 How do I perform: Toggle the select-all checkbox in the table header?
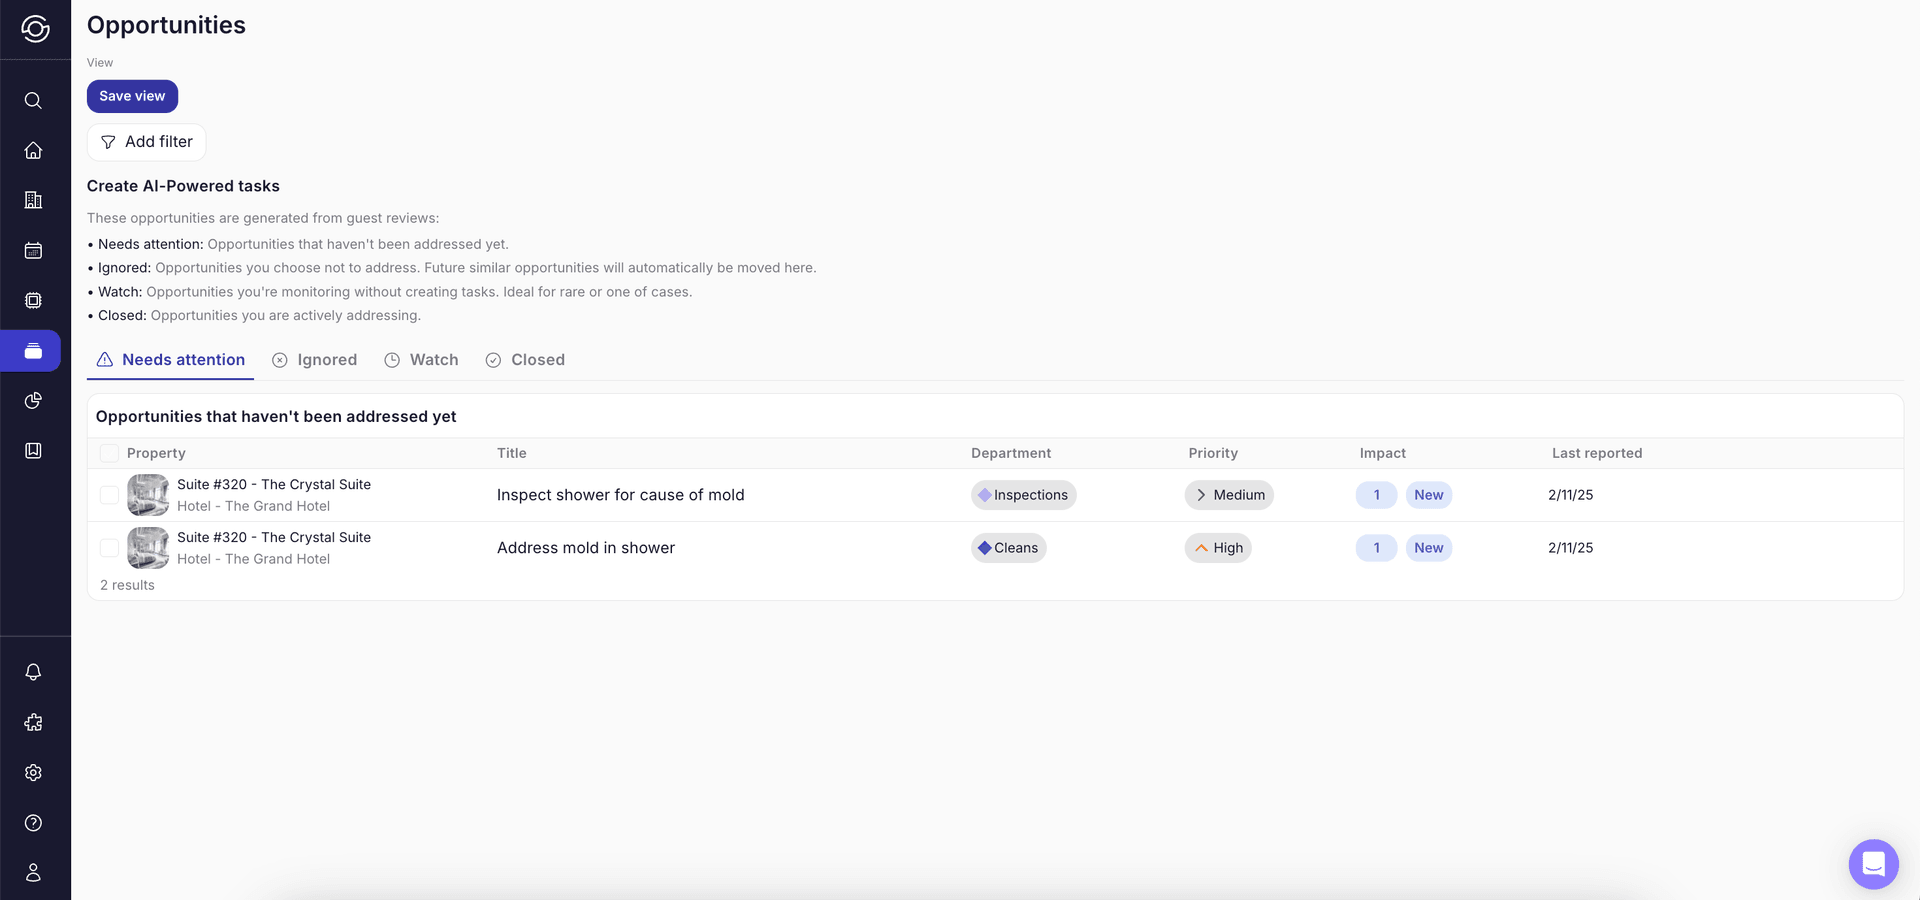point(109,453)
